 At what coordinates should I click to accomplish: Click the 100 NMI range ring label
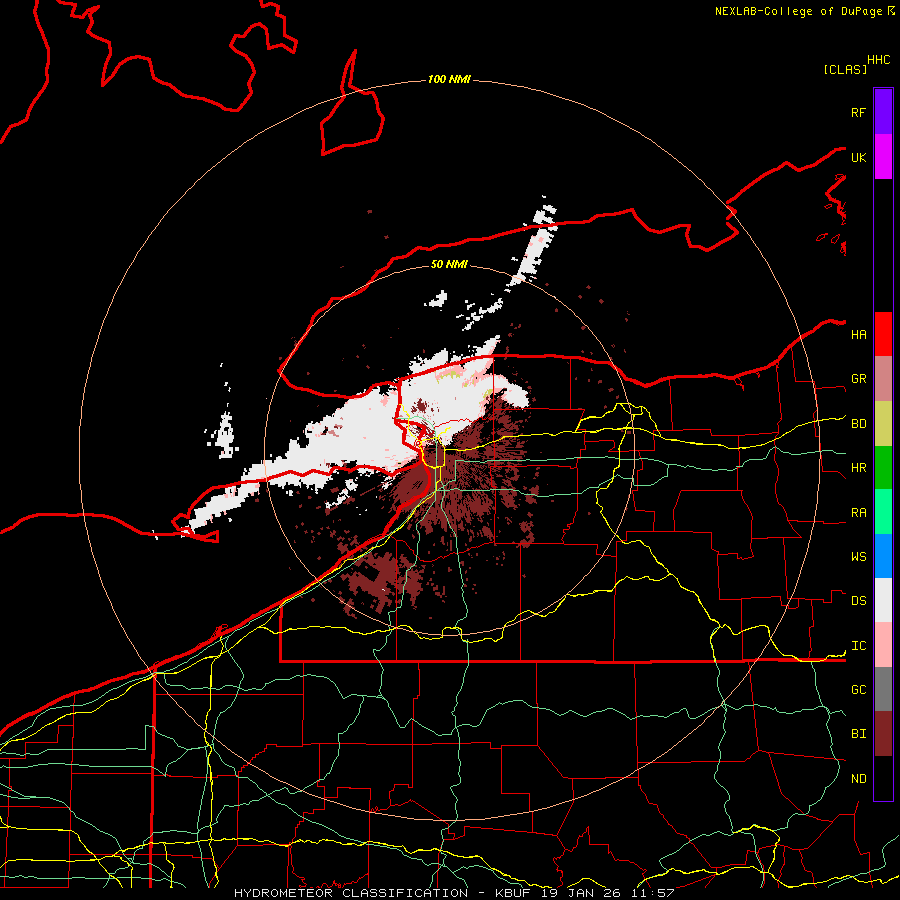449,79
